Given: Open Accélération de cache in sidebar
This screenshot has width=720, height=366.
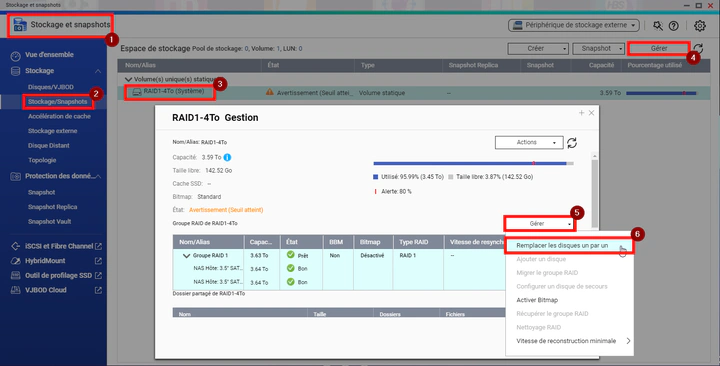Looking at the screenshot, I should pyautogui.click(x=59, y=117).
